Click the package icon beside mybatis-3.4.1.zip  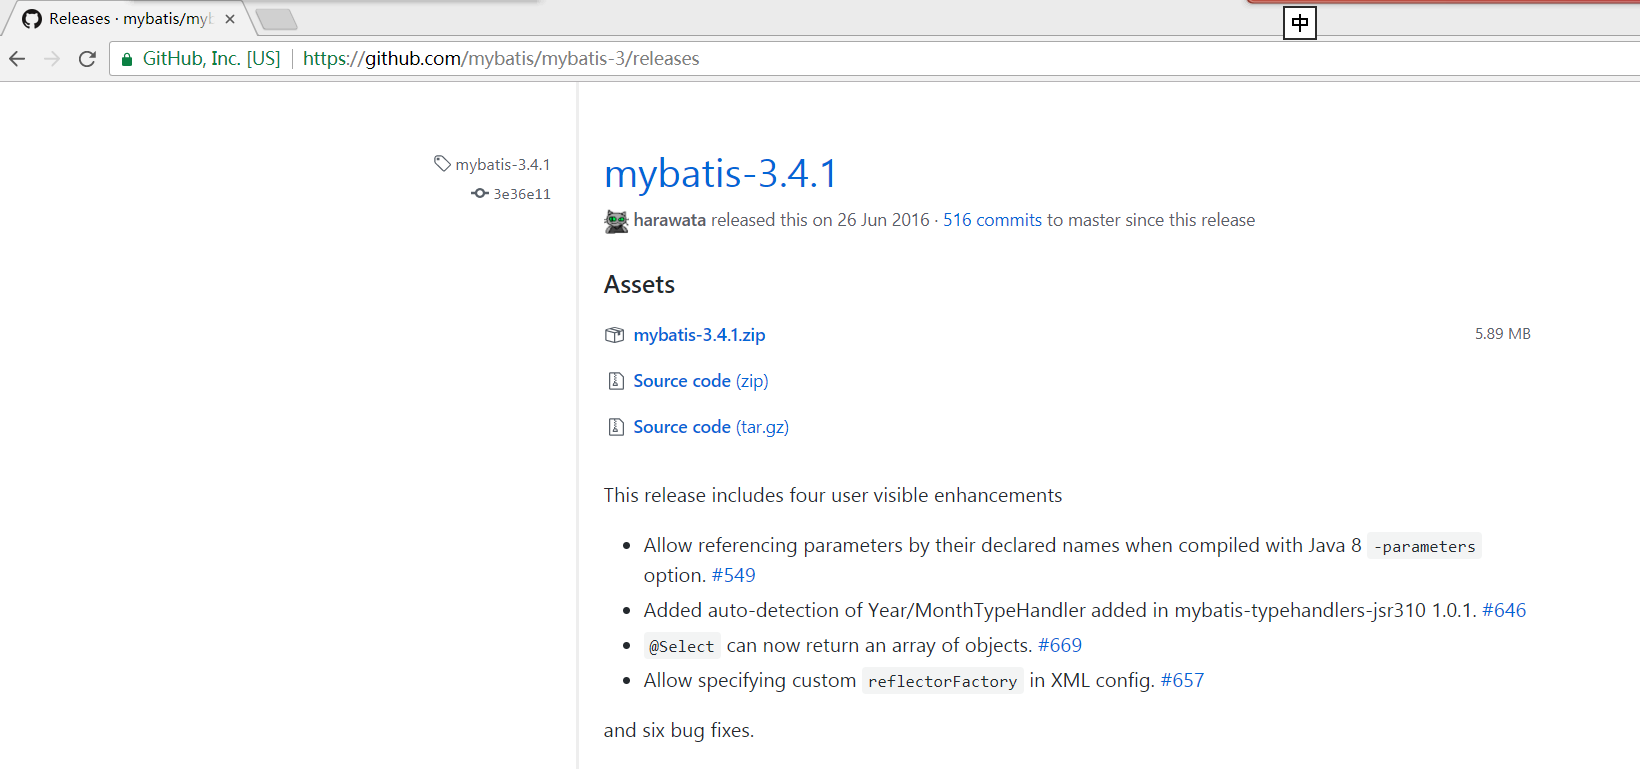615,335
